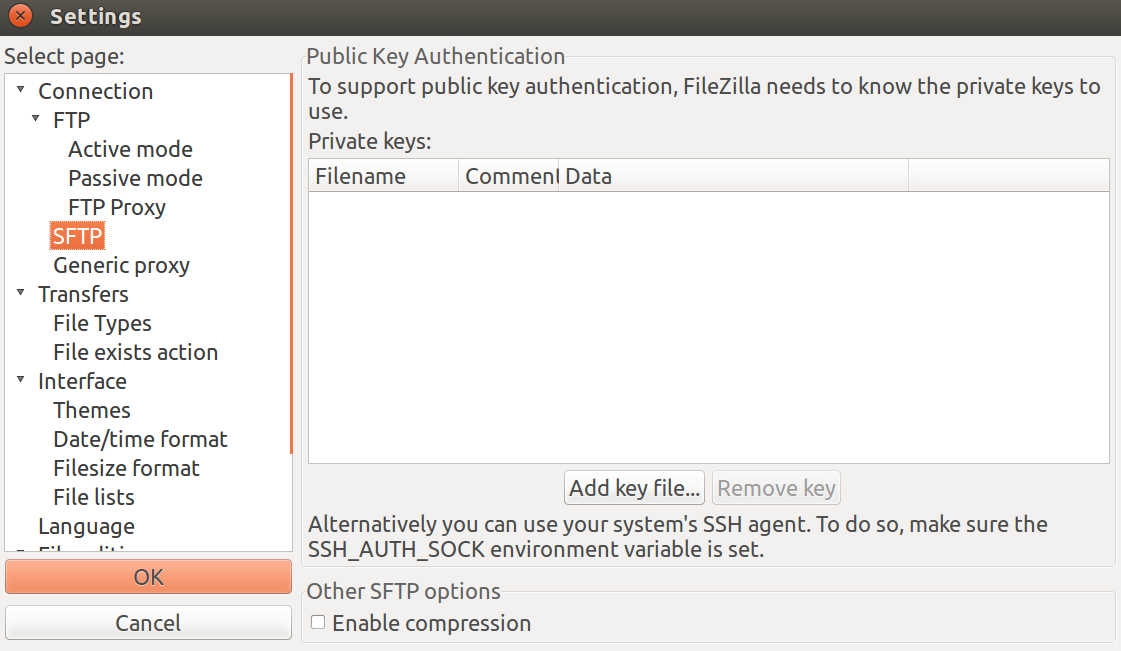The height and width of the screenshot is (651, 1121).
Task: Enable compression for SFTP transfers
Action: [x=317, y=622]
